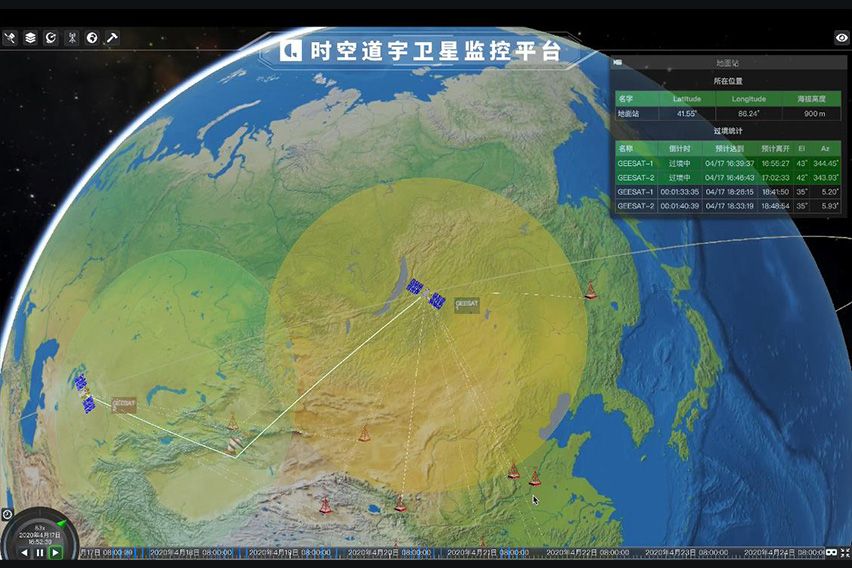Open the hammer tools icon
Image resolution: width=852 pixels, height=568 pixels.
click(x=113, y=38)
